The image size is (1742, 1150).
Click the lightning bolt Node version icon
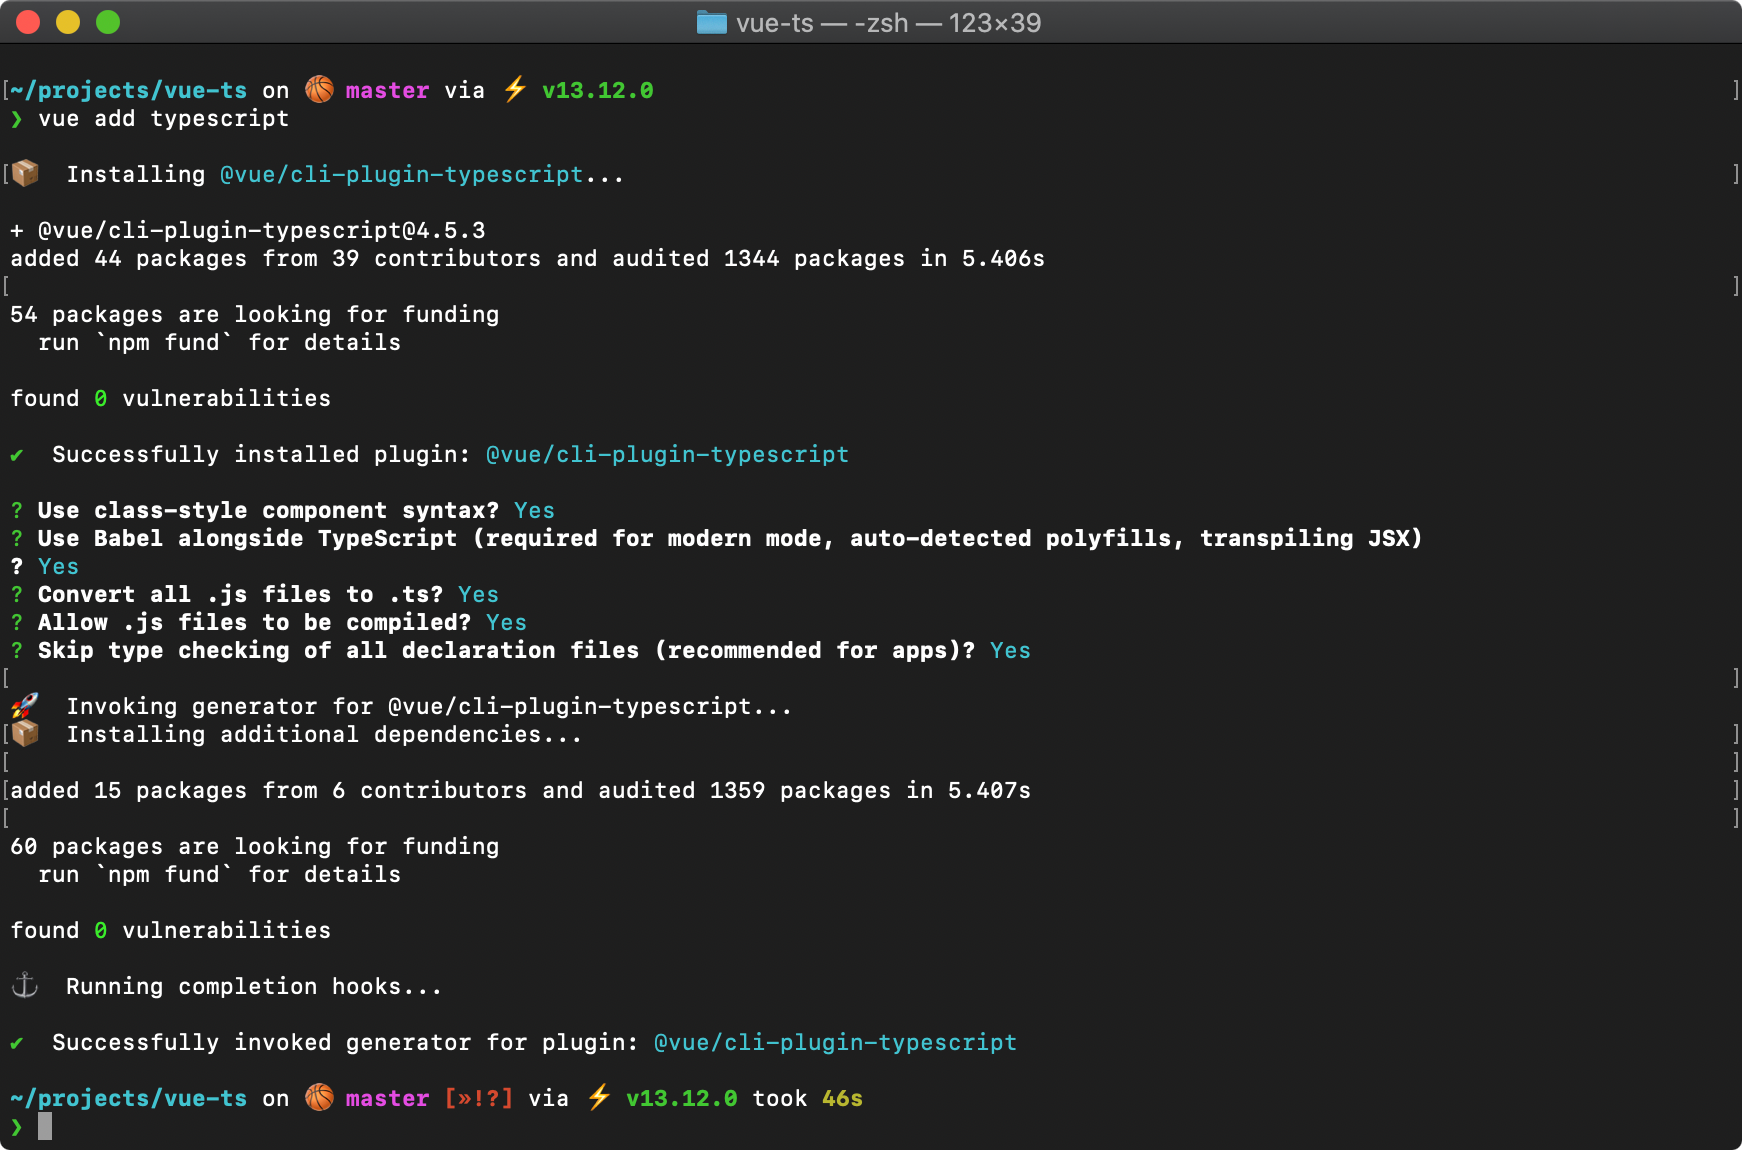pyautogui.click(x=513, y=89)
